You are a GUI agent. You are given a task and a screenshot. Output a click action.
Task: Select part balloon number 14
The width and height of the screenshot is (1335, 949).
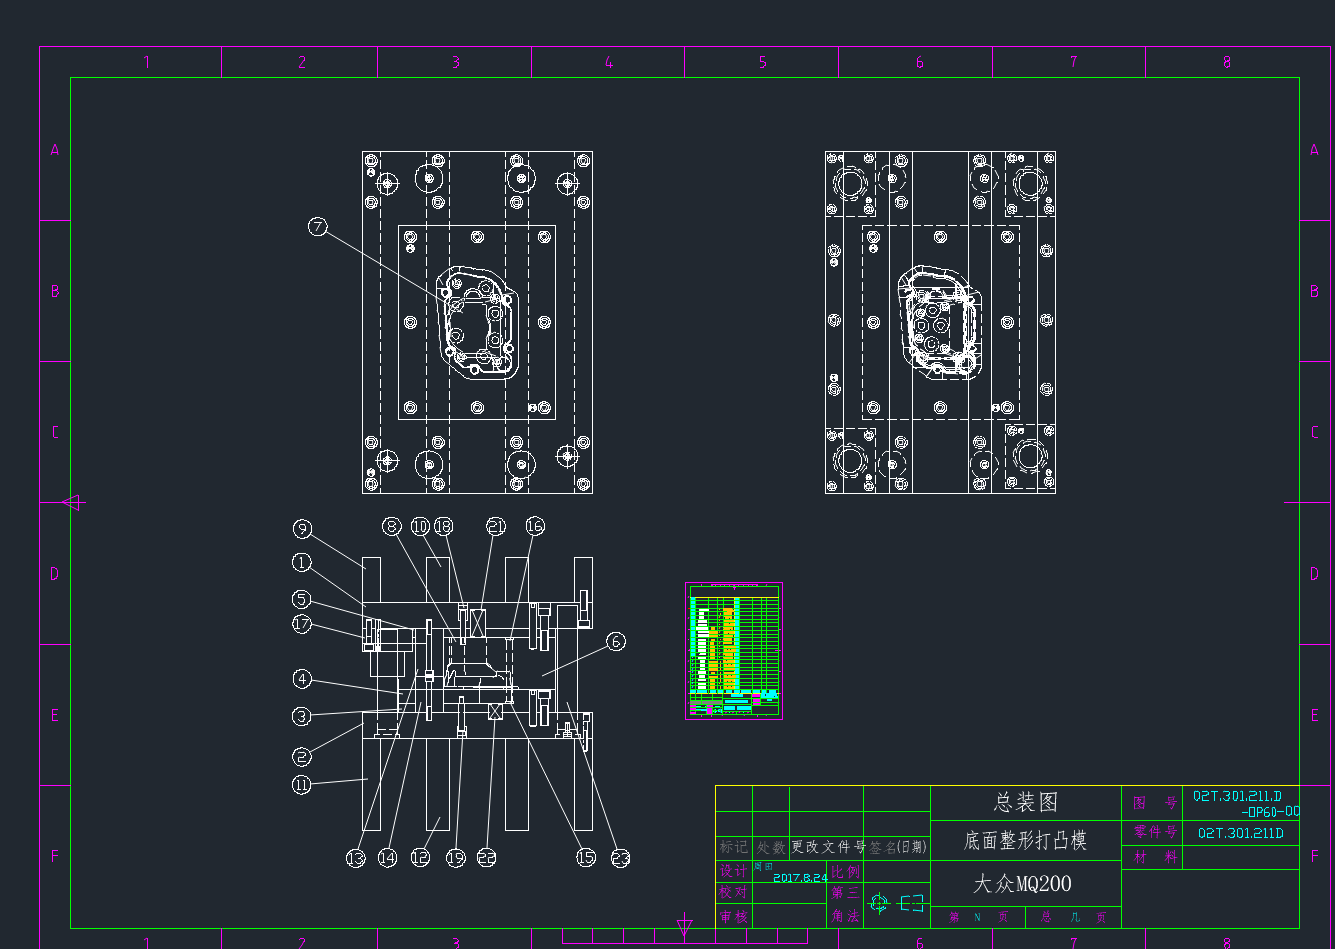(x=388, y=858)
